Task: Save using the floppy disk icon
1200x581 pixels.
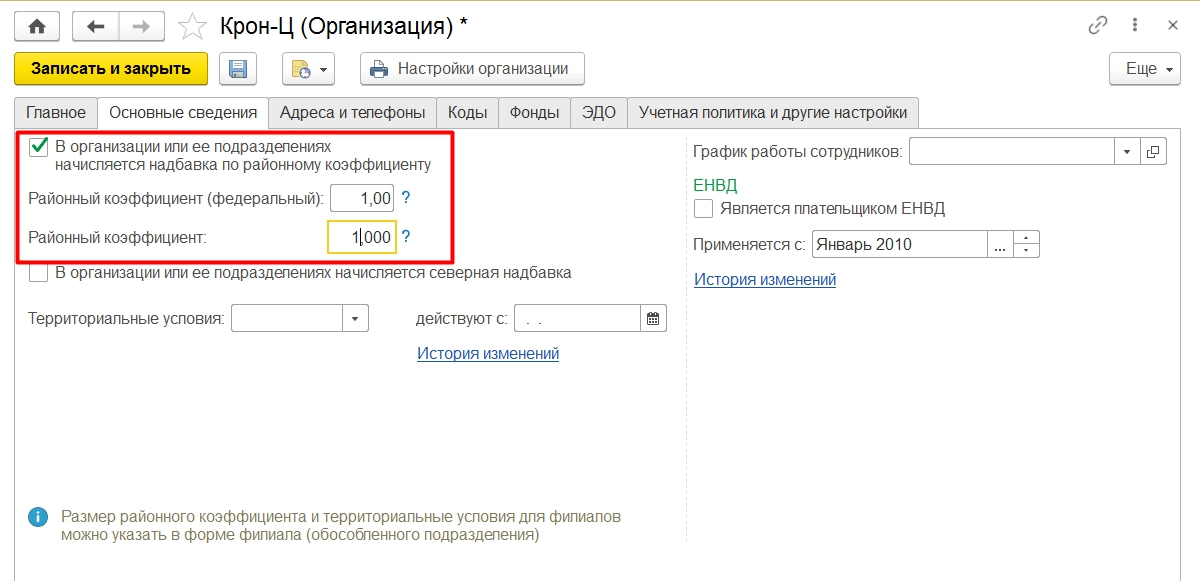Action: (x=238, y=69)
